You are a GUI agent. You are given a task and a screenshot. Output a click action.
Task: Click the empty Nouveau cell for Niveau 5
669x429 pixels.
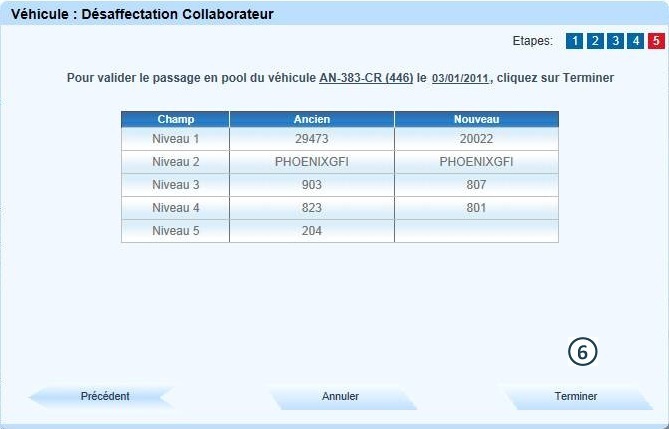[476, 231]
